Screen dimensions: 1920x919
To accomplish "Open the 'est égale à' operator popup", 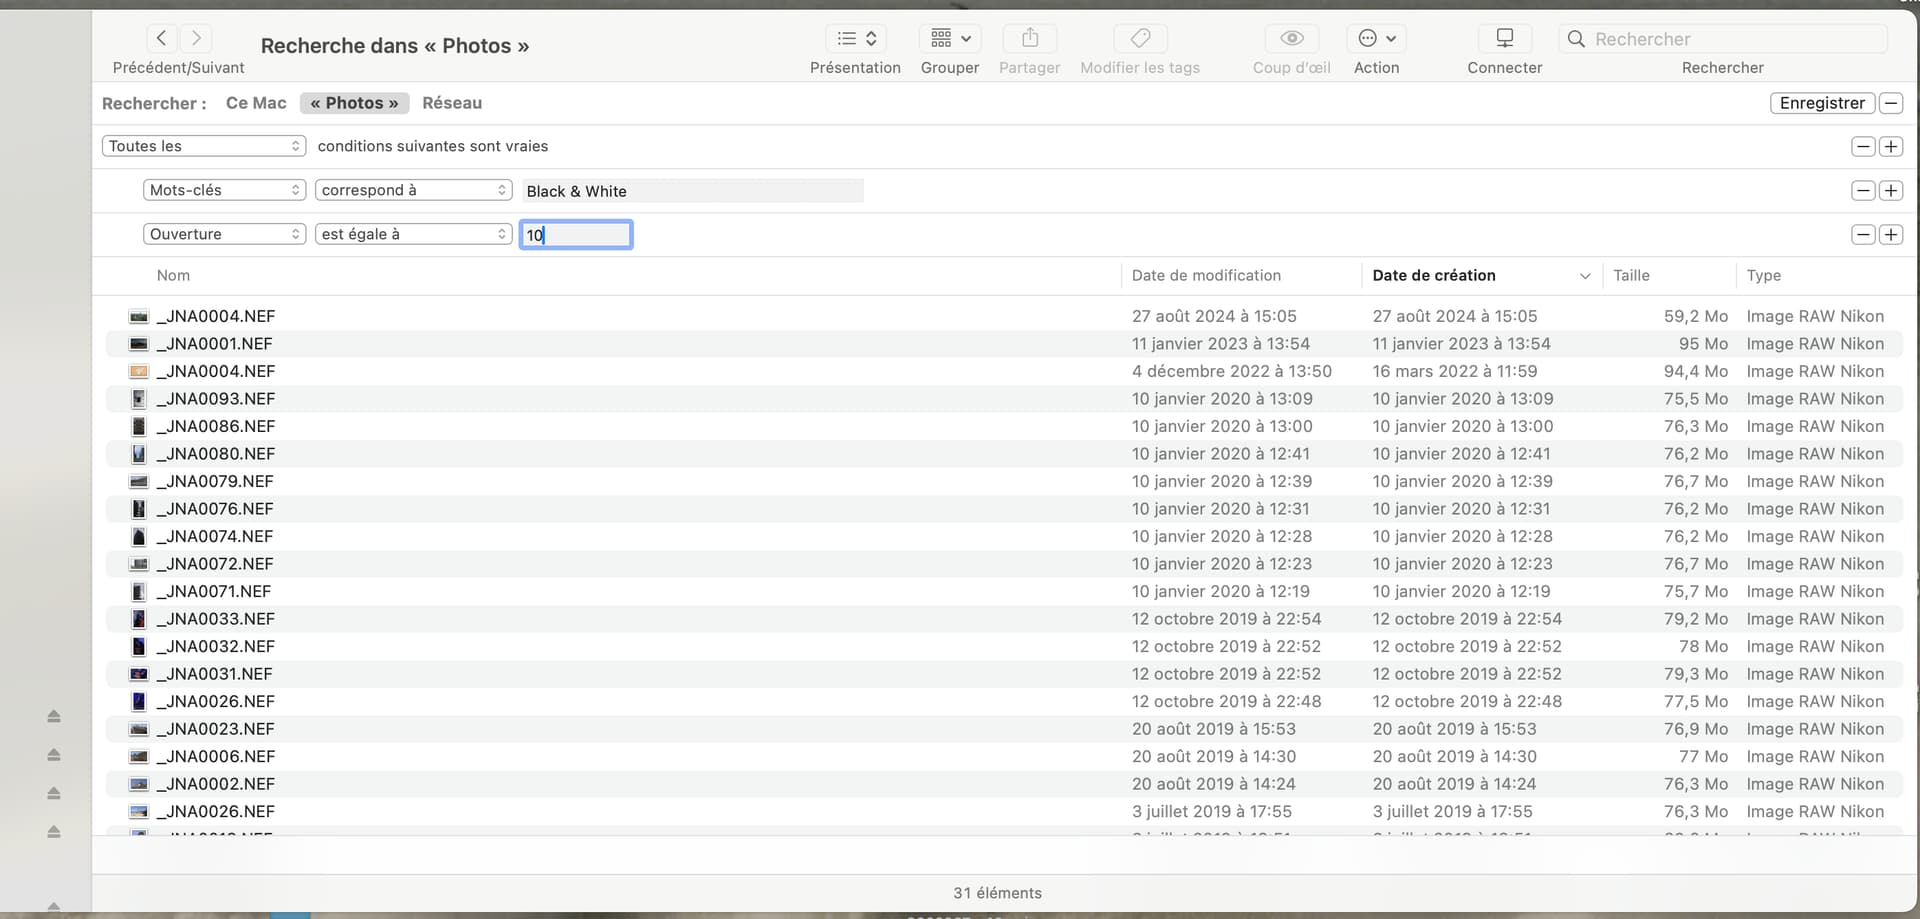I will pyautogui.click(x=413, y=234).
